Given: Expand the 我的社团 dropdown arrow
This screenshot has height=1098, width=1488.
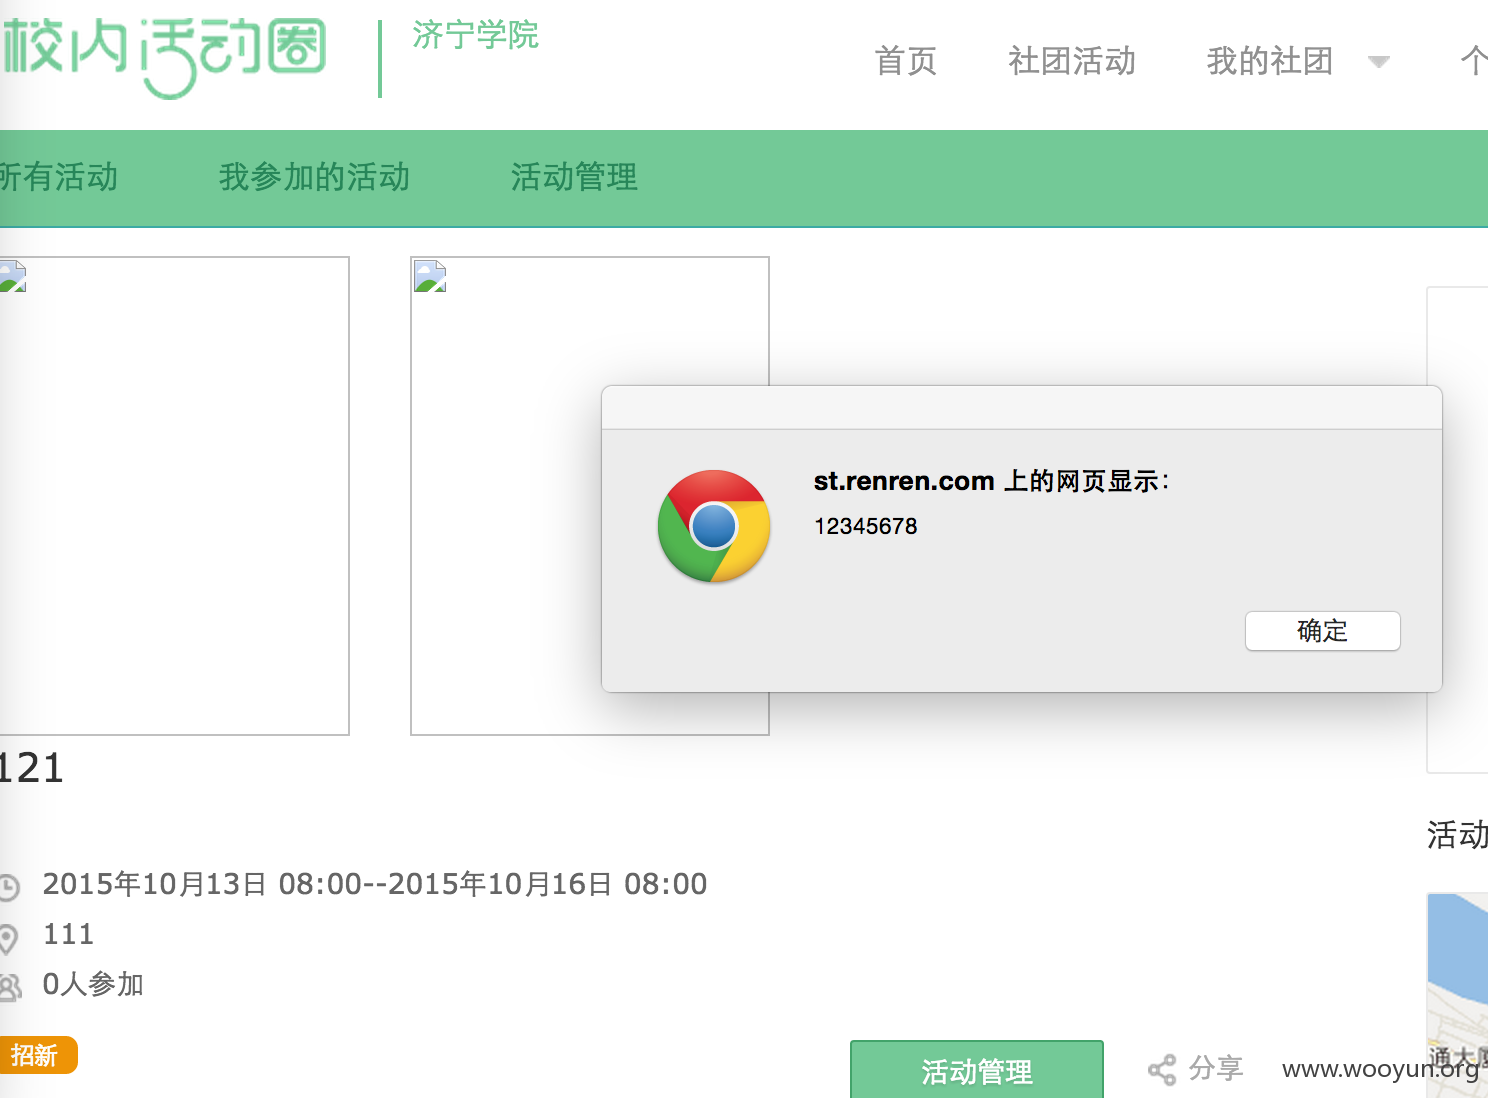Looking at the screenshot, I should (x=1379, y=62).
